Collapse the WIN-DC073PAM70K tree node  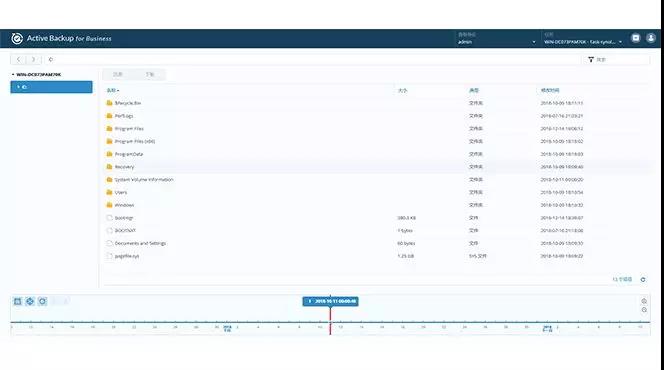(13, 75)
